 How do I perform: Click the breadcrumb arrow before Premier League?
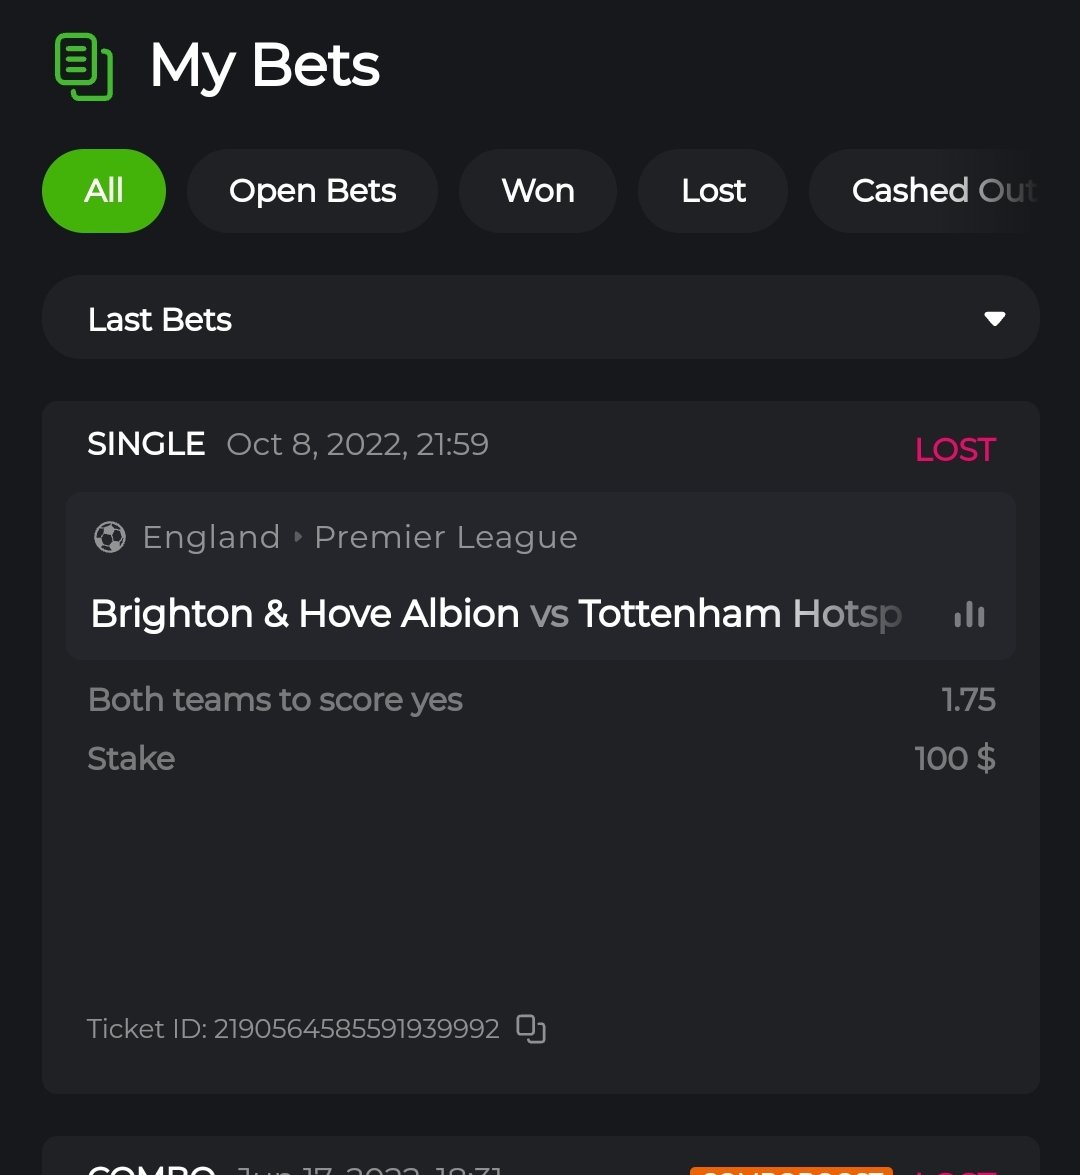click(x=298, y=538)
